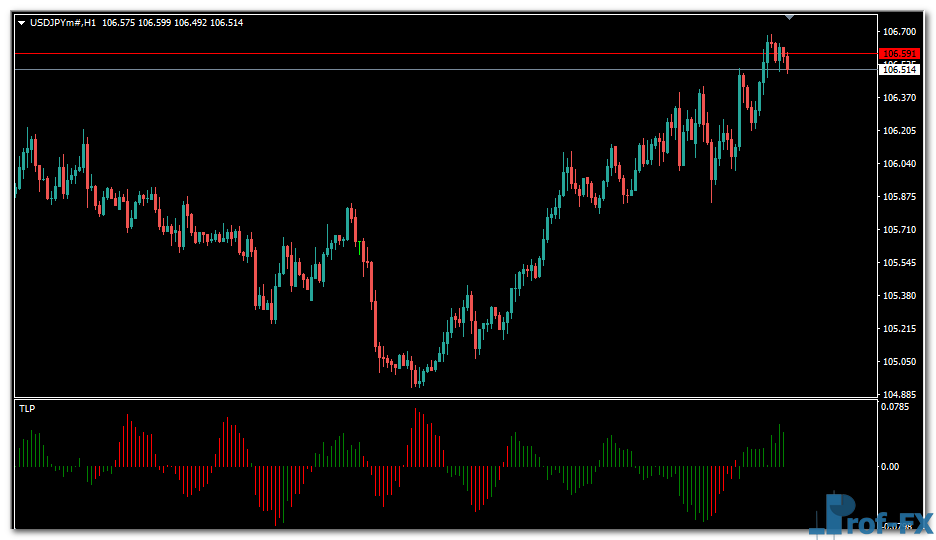Click the last red candle at the top

[x=787, y=62]
